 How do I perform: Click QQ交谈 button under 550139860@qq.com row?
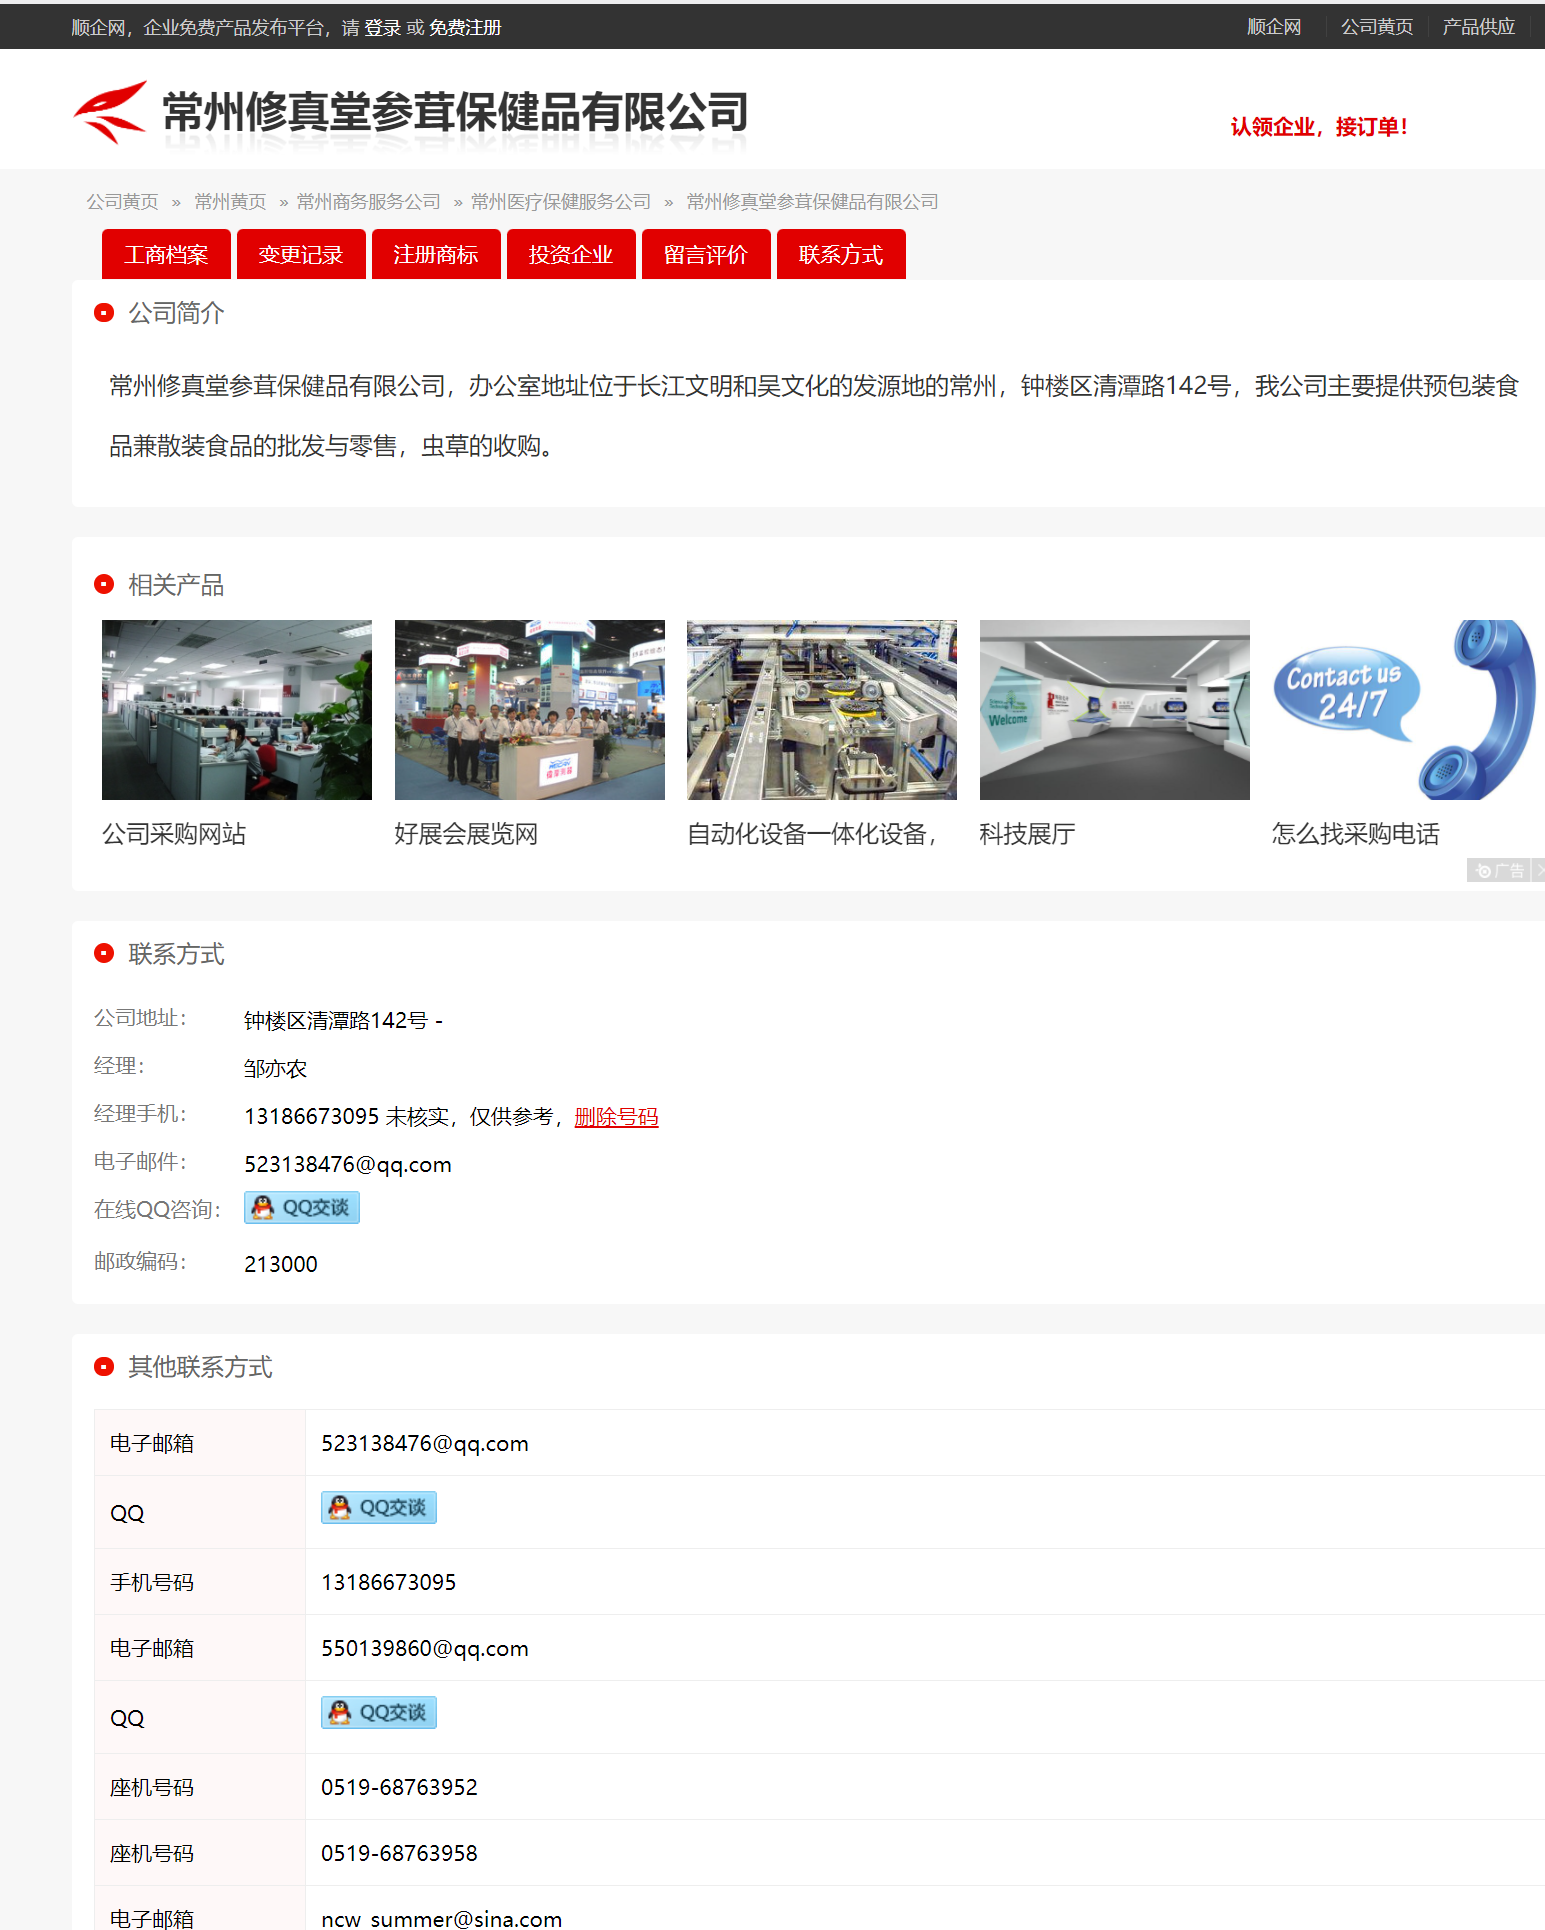tap(379, 1713)
